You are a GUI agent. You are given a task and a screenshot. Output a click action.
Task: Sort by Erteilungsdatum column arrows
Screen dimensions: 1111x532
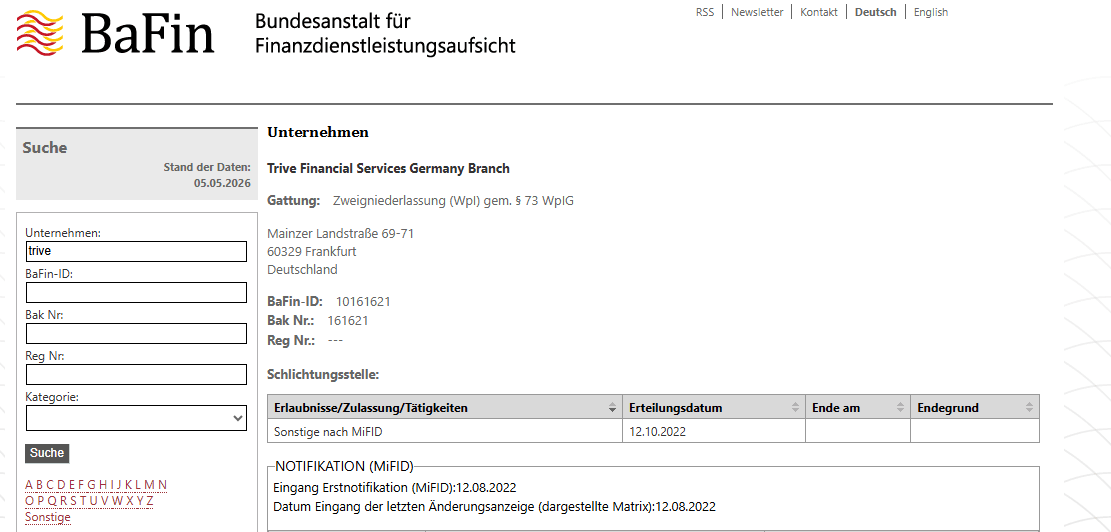click(x=796, y=407)
